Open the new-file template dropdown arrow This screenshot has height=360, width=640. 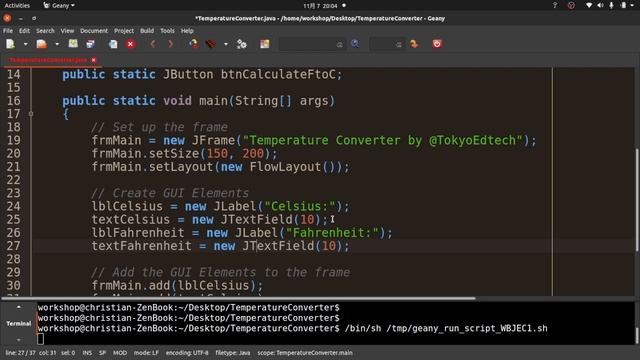[25, 44]
